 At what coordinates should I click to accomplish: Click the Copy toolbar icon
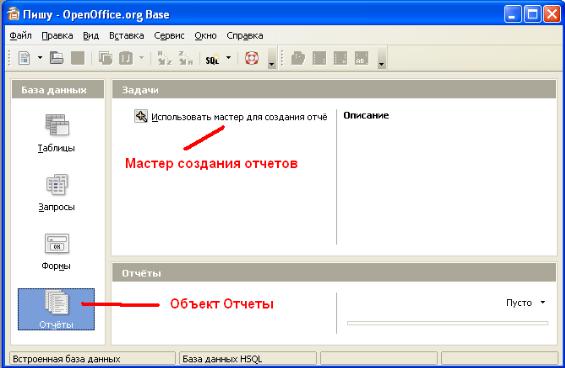(105, 58)
